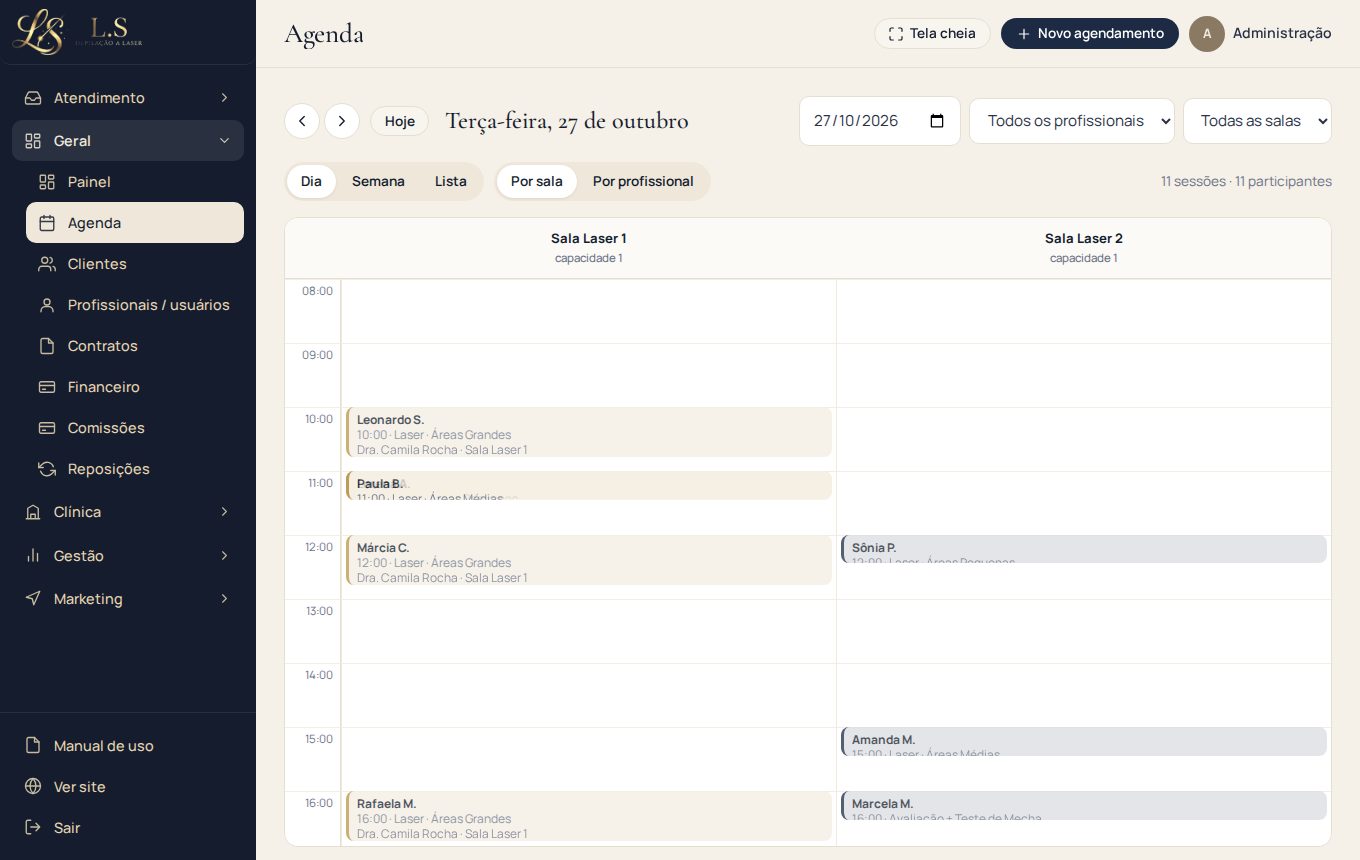Click the Comissões card icon
This screenshot has width=1360, height=860.
click(47, 428)
